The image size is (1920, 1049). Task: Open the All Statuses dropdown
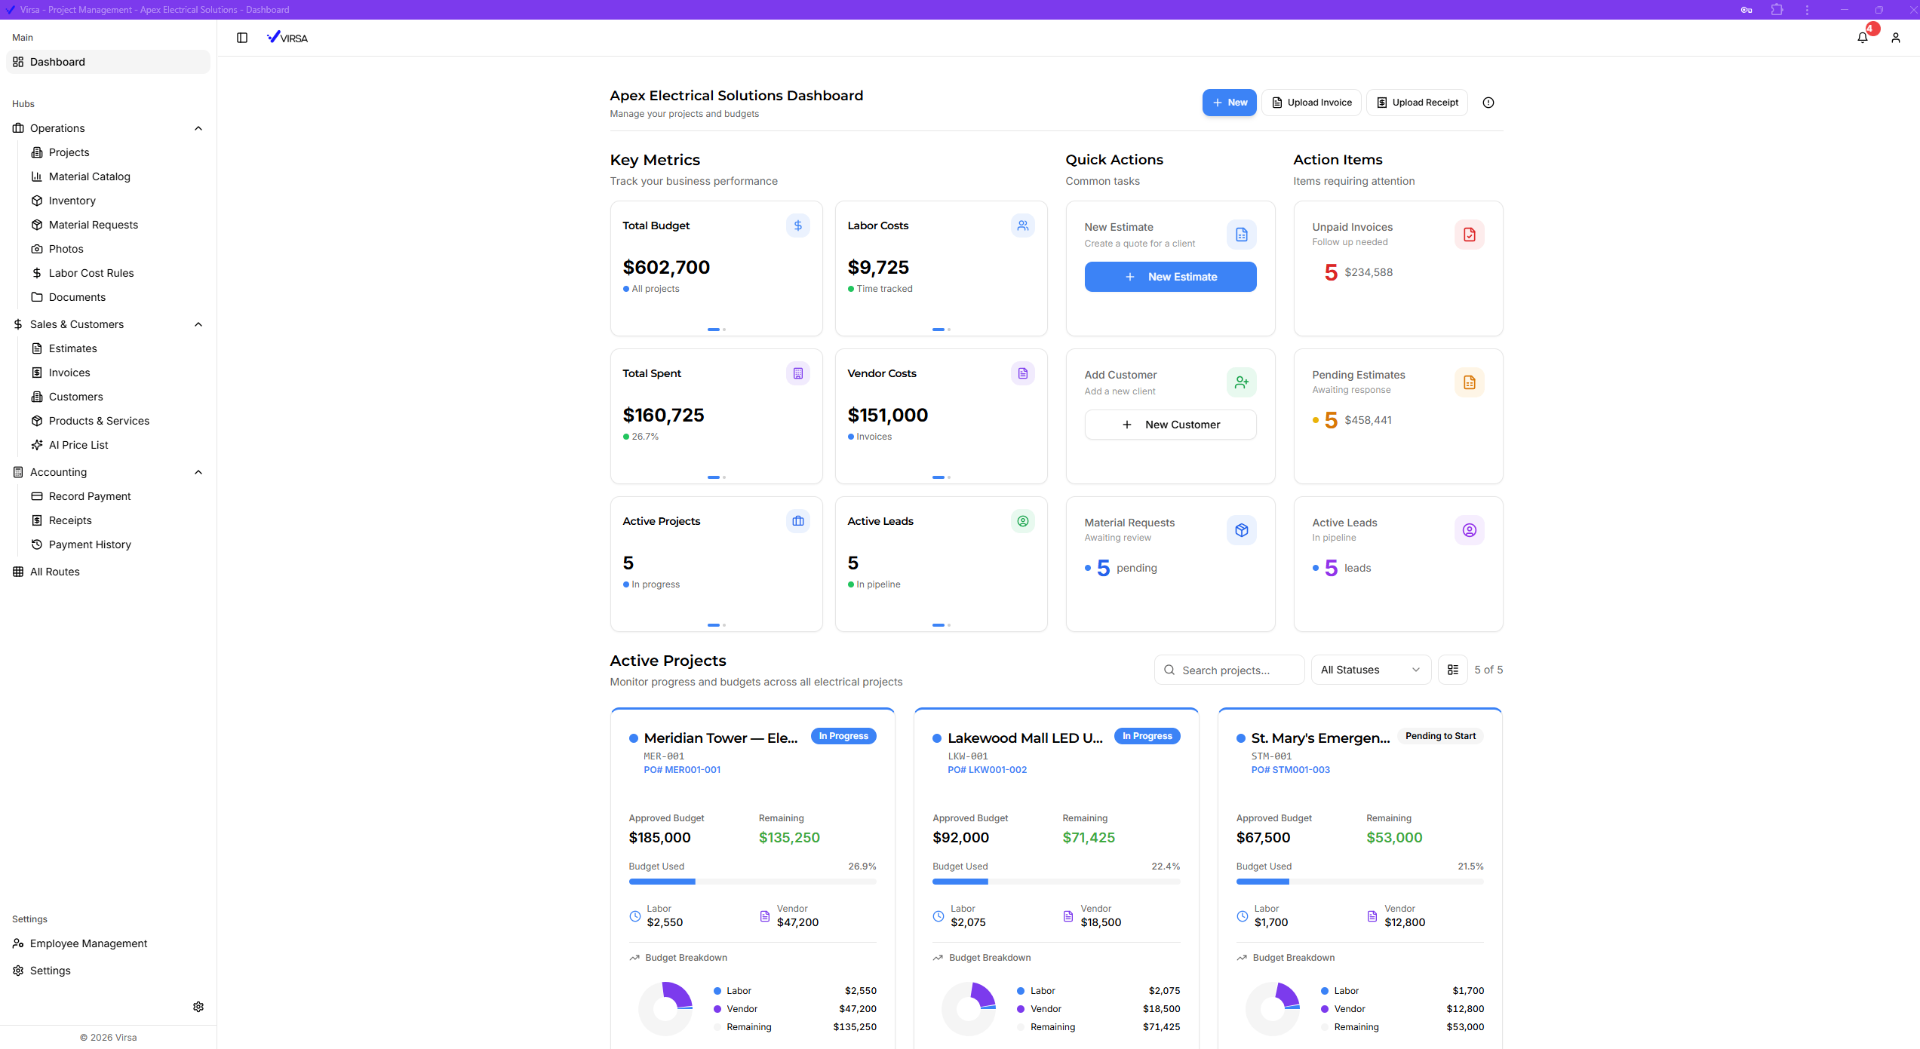click(1371, 670)
